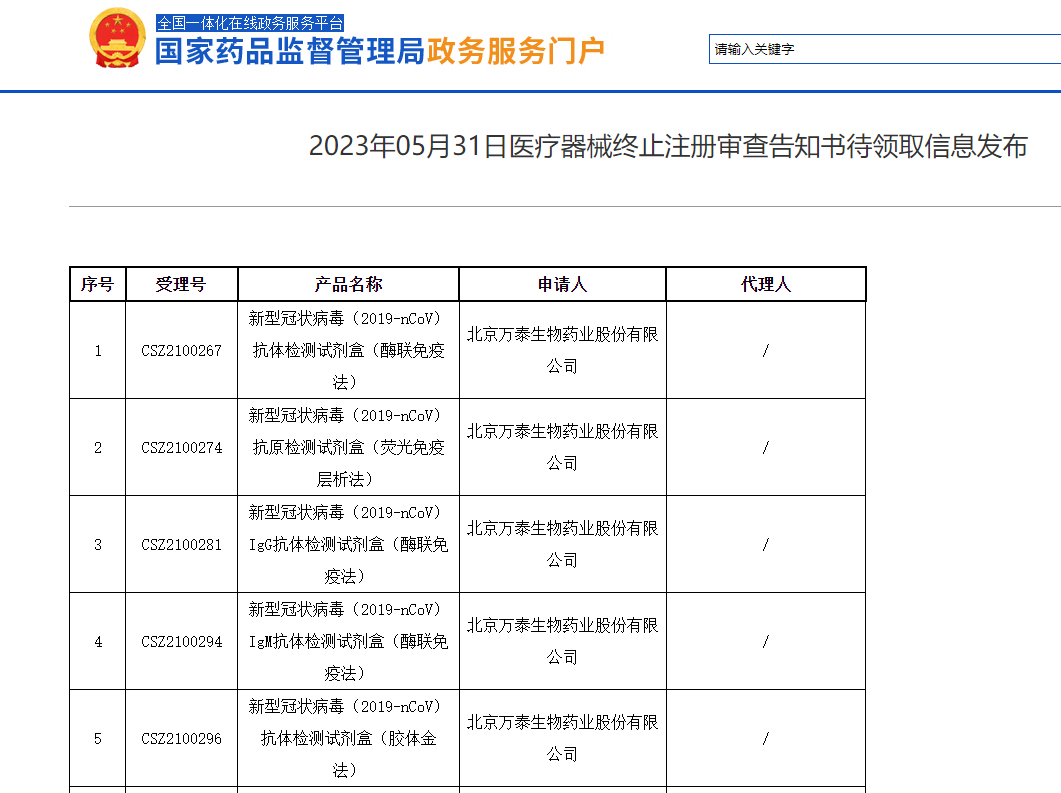Select acceptance number CSZ2100267
The image size is (1061, 793).
pos(181,351)
